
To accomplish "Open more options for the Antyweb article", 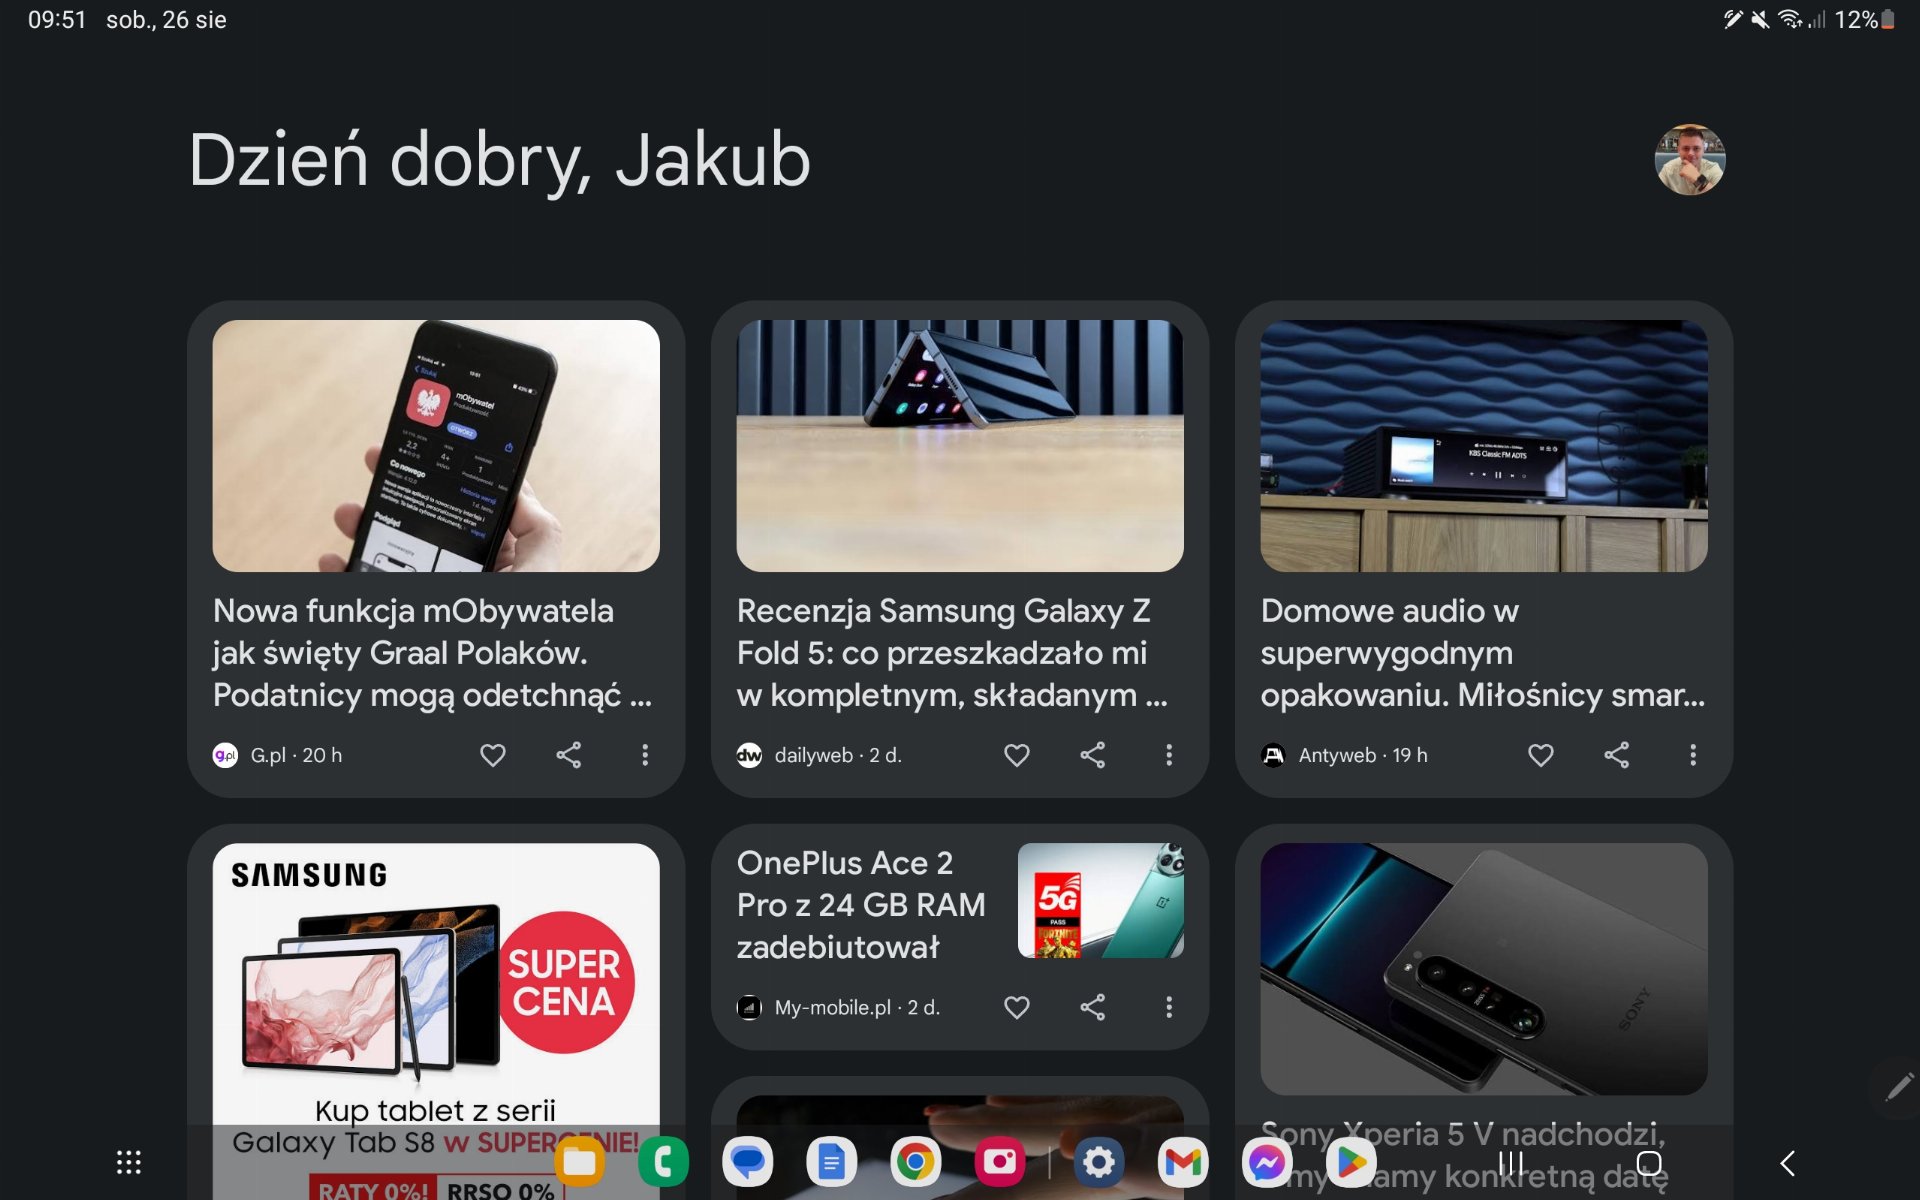I will (1693, 755).
